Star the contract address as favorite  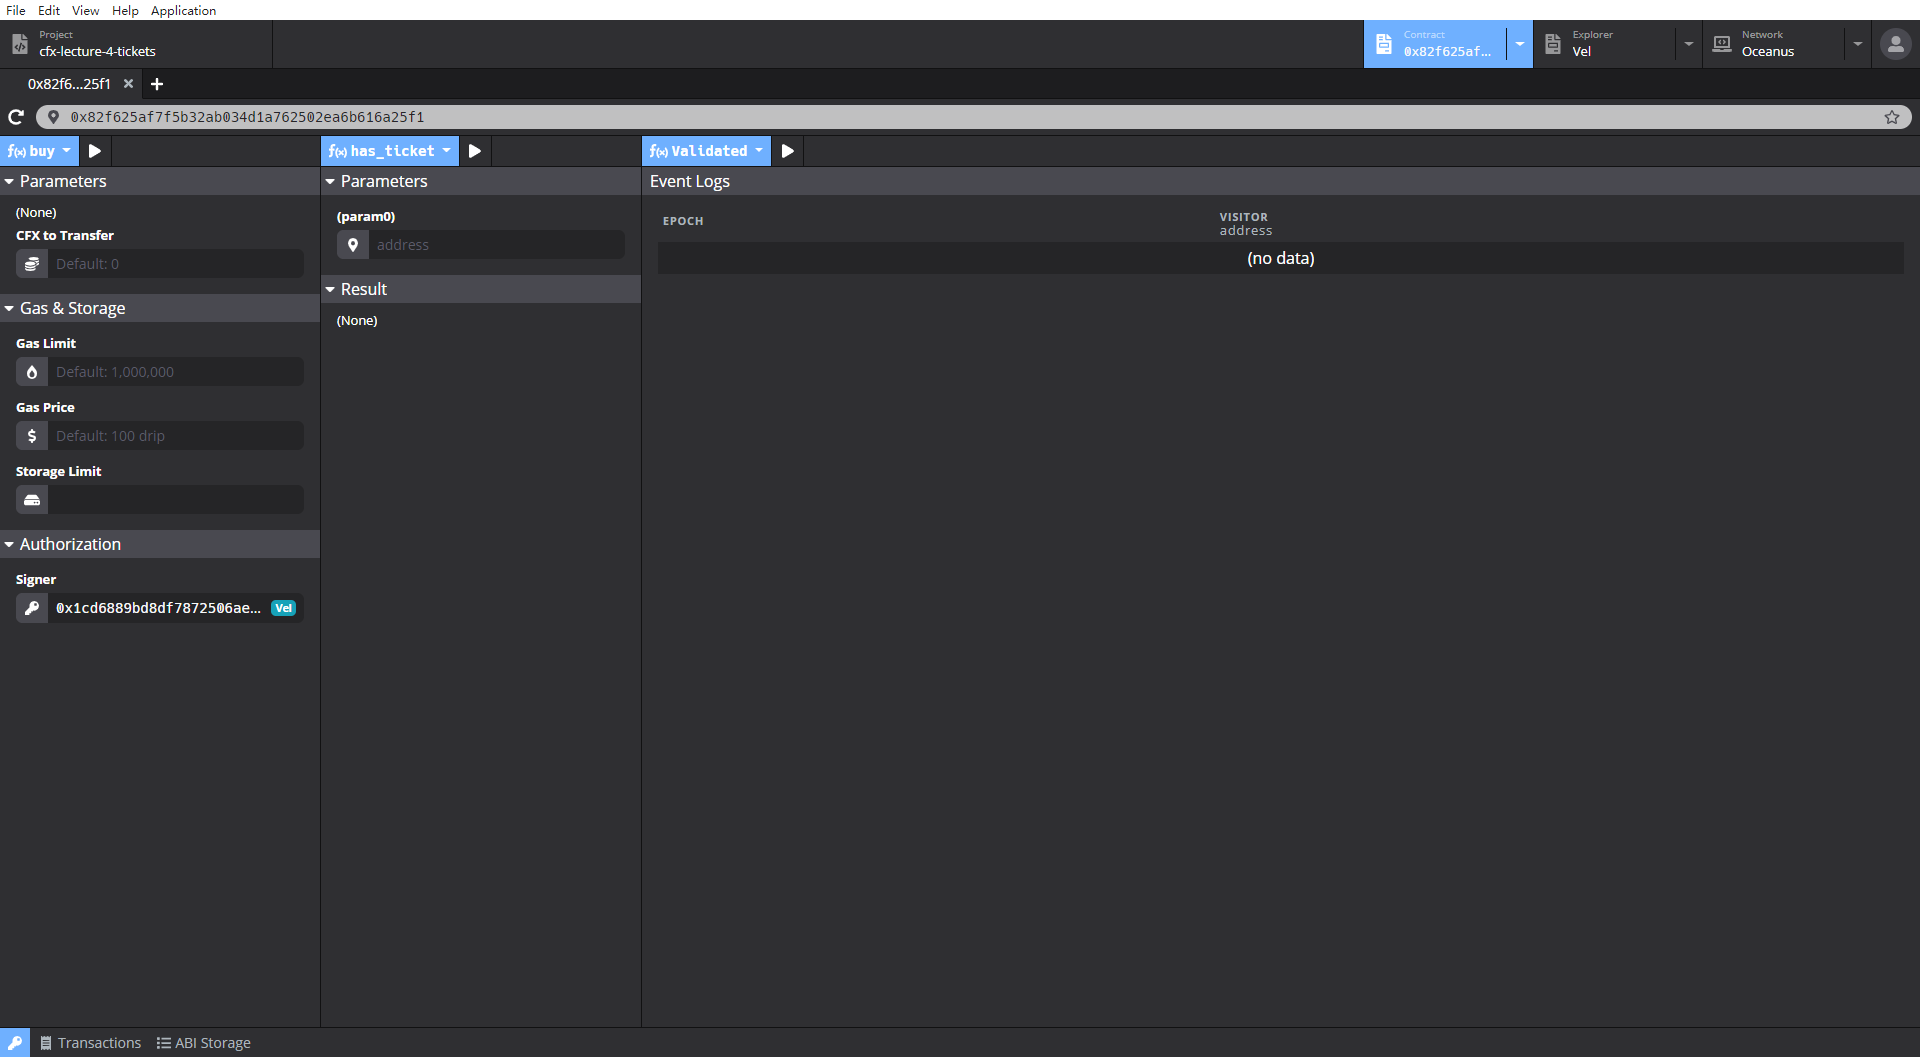point(1892,117)
